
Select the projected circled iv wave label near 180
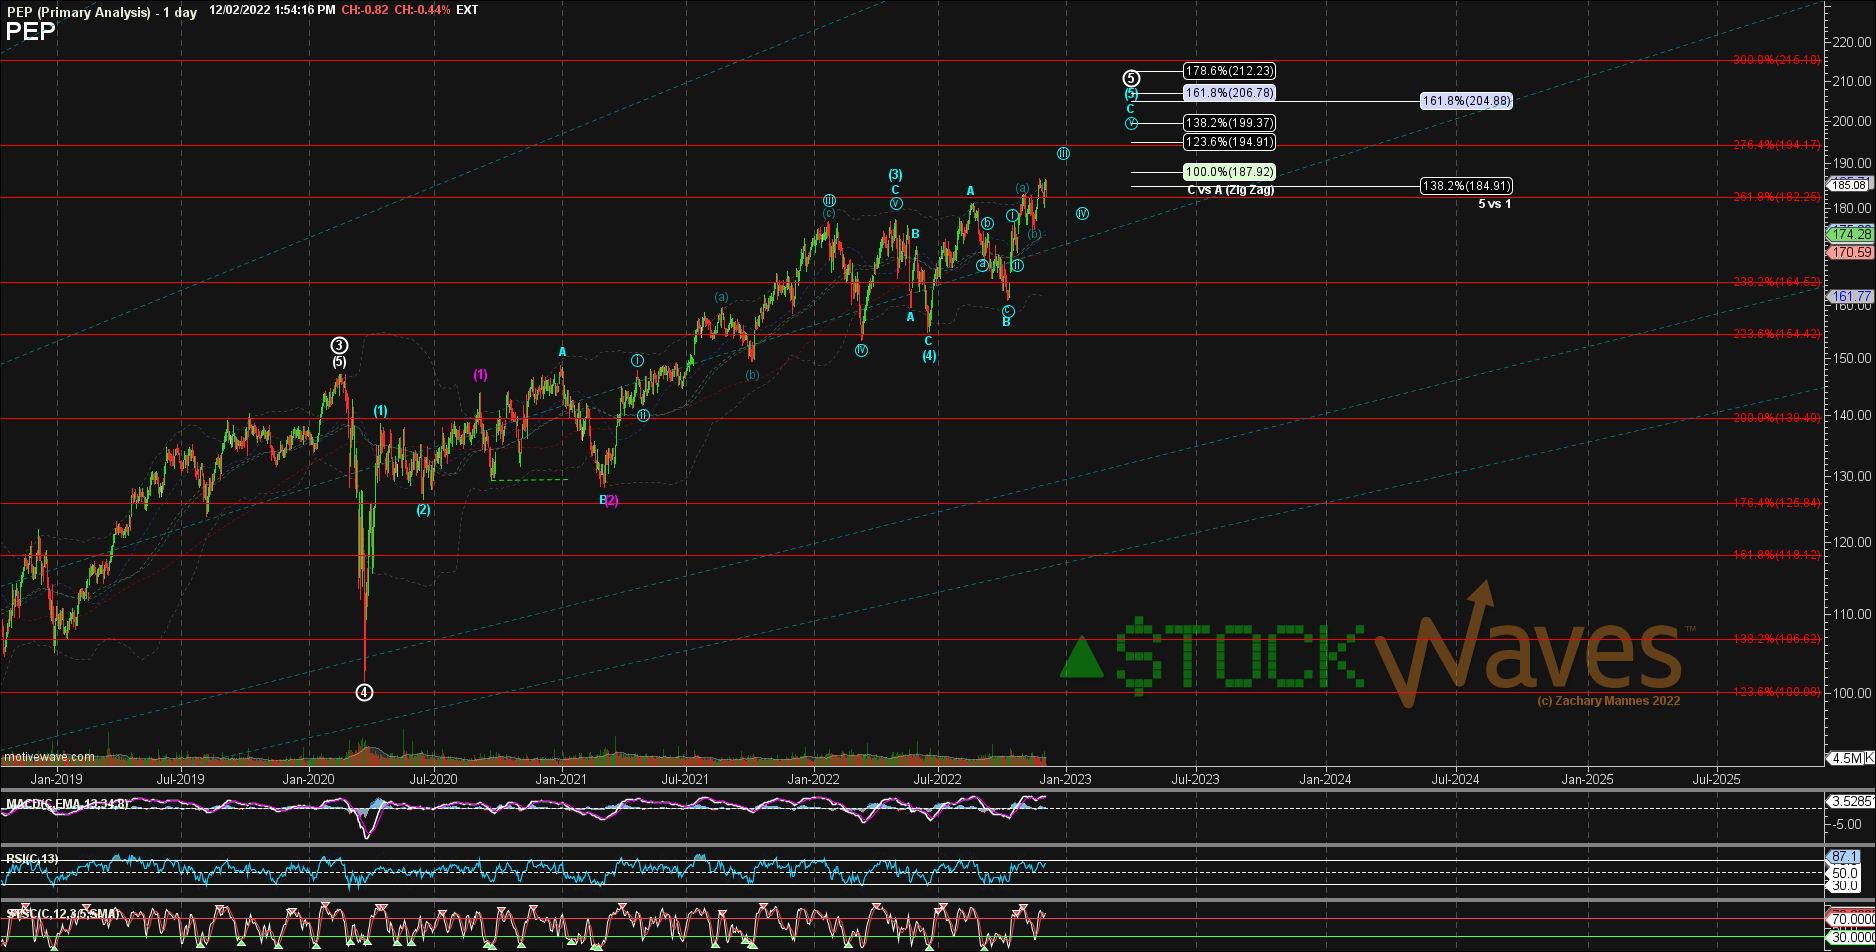tap(1082, 213)
